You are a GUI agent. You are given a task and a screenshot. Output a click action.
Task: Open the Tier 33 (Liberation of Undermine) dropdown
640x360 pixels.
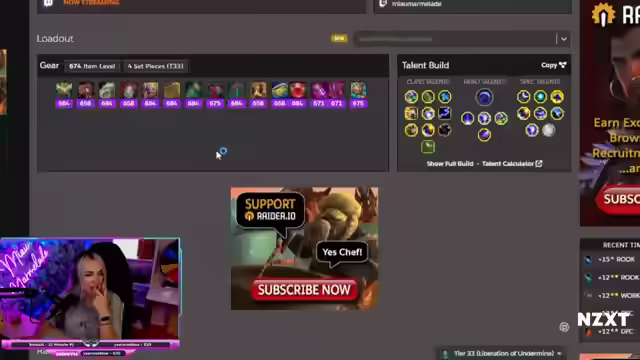point(502,353)
